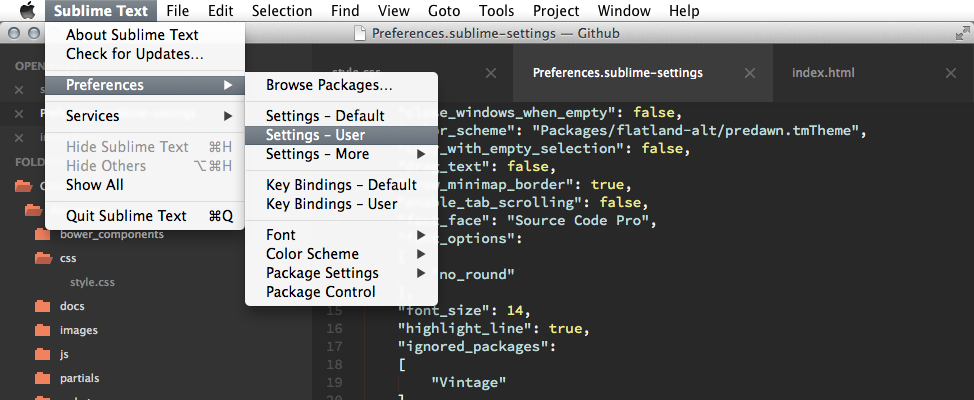Image resolution: width=974 pixels, height=400 pixels.
Task: Expand Settings - More submenu
Action: [x=342, y=154]
